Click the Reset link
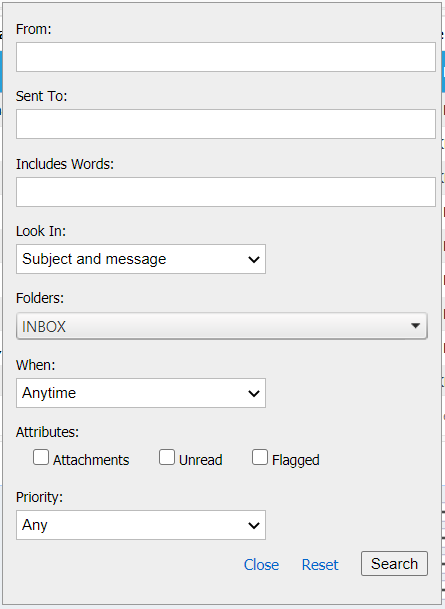The width and height of the screenshot is (445, 609). tap(320, 565)
